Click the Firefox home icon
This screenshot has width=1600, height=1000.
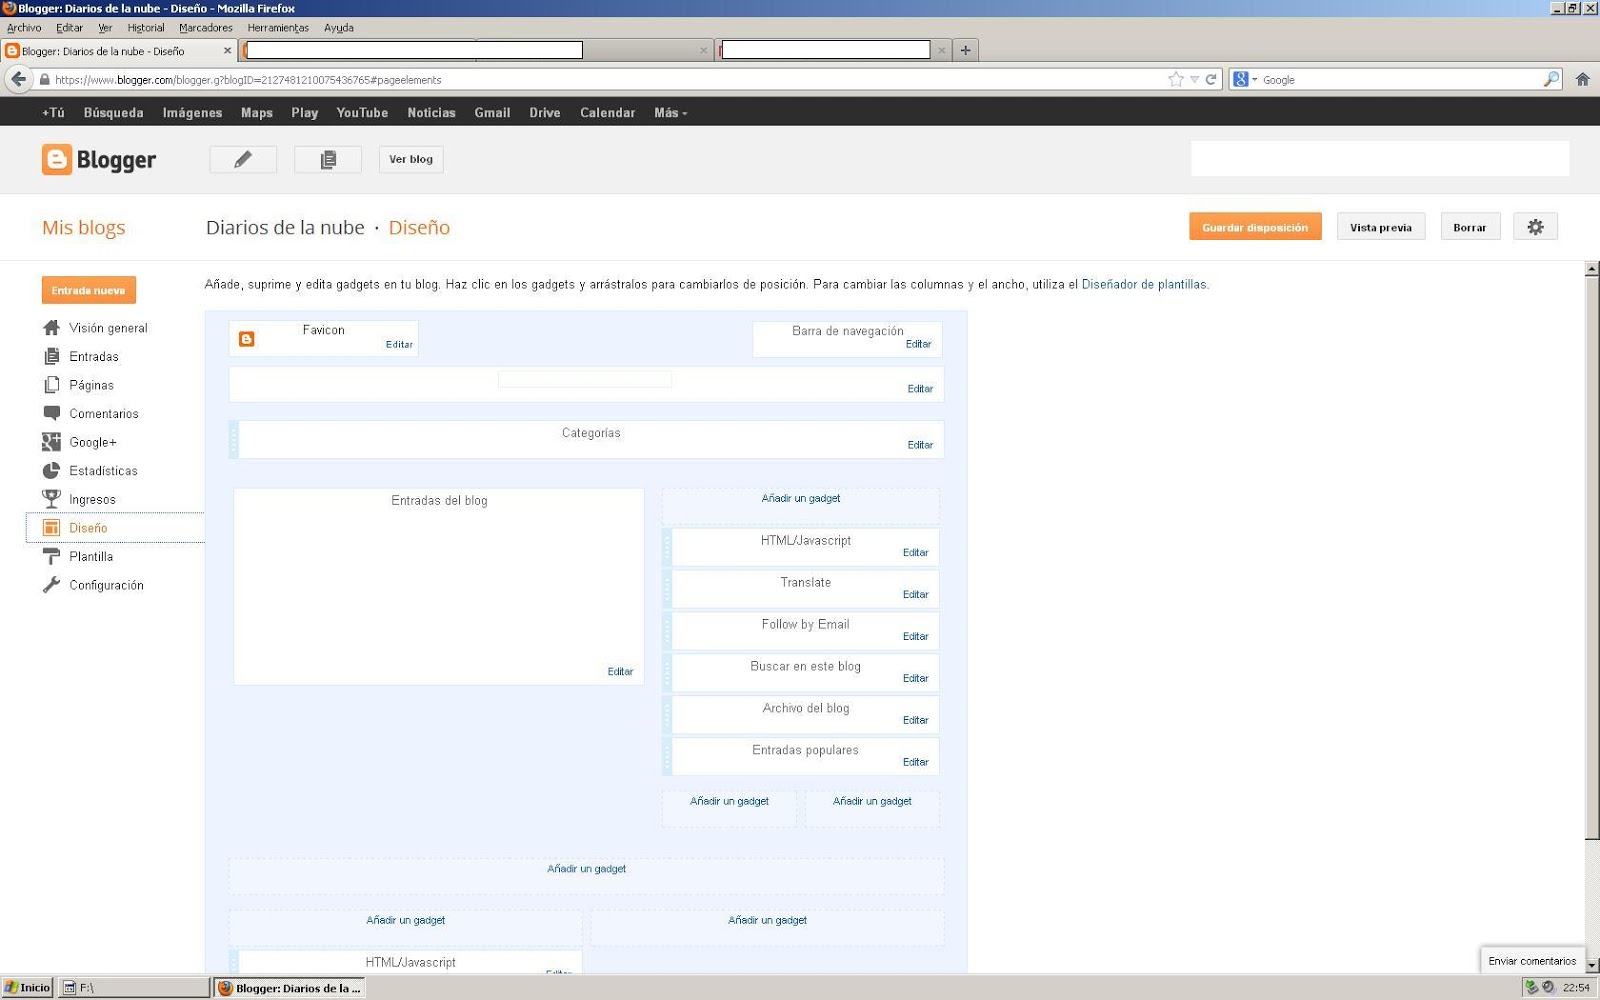click(1582, 79)
